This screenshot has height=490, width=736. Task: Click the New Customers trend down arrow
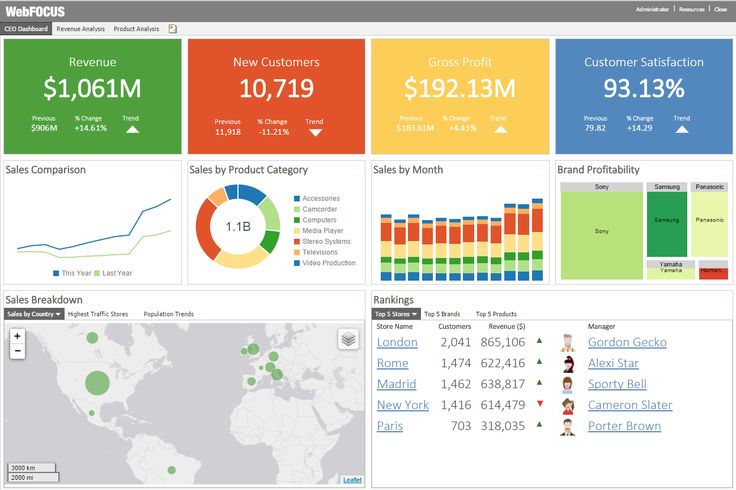click(315, 131)
